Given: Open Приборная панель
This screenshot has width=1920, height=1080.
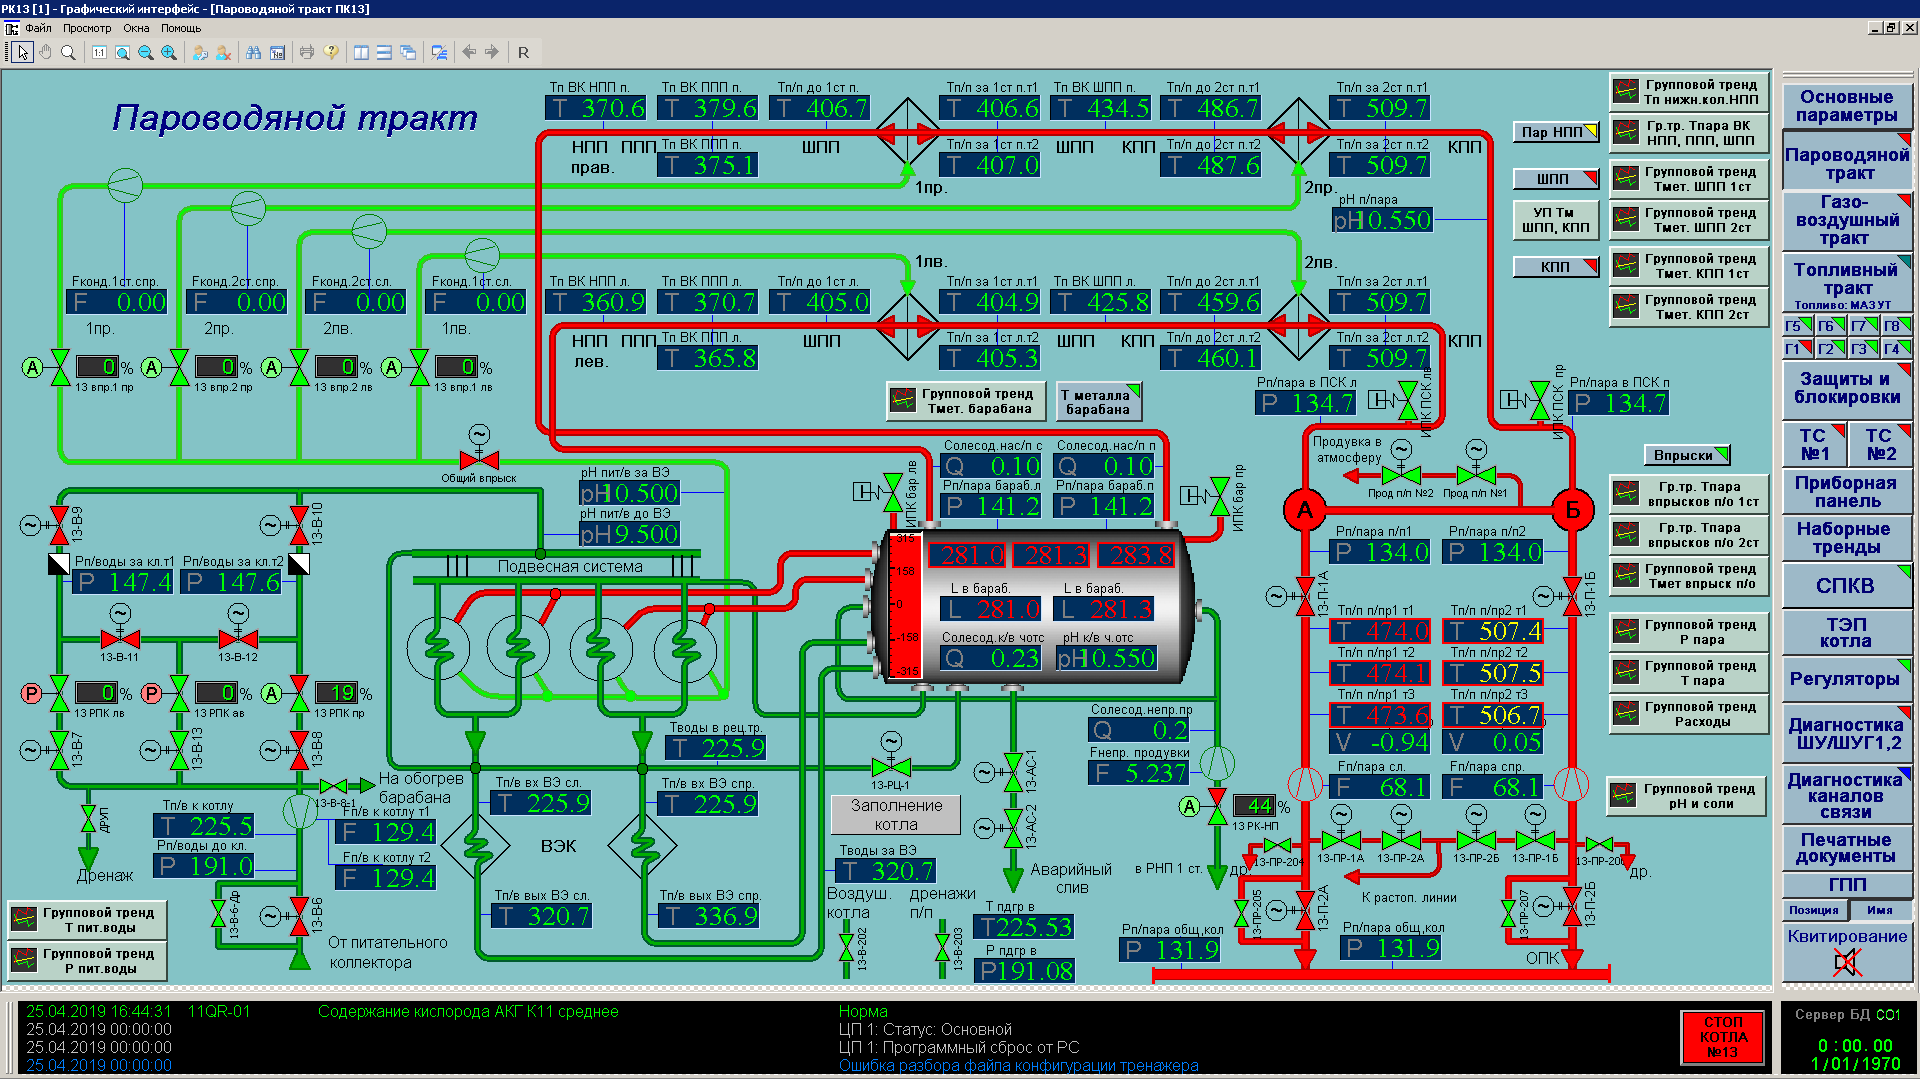Looking at the screenshot, I should (1846, 492).
